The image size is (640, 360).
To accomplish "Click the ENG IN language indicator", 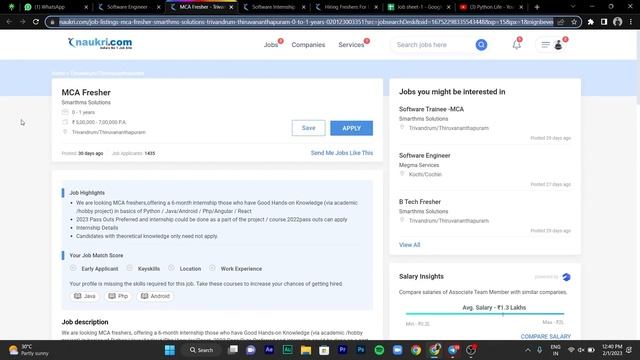I will click(x=555, y=350).
